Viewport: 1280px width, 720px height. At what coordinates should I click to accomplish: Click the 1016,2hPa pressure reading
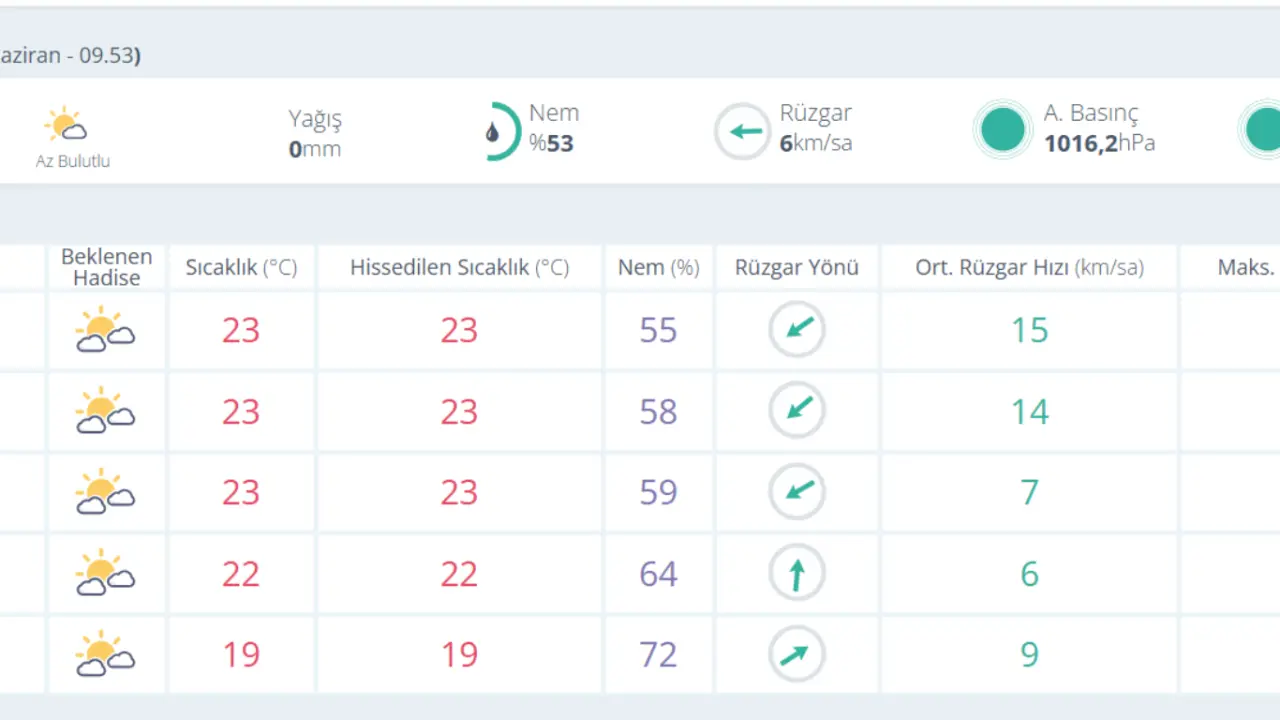coord(1099,144)
